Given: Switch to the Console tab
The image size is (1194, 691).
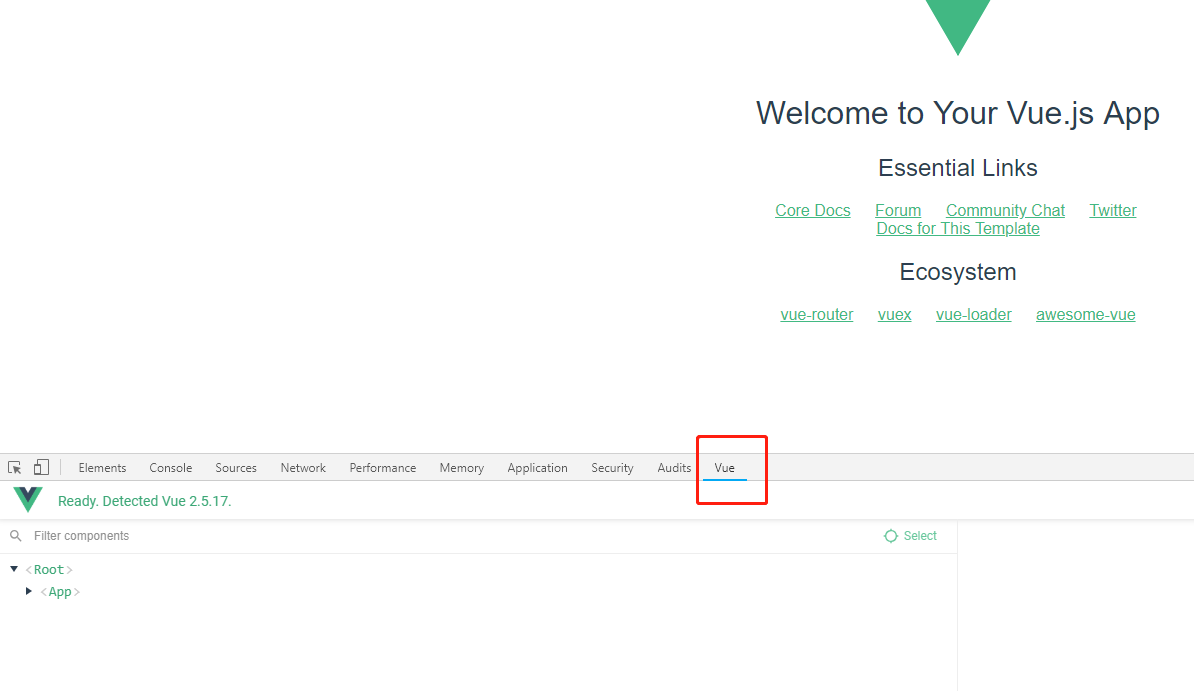Looking at the screenshot, I should 171,468.
